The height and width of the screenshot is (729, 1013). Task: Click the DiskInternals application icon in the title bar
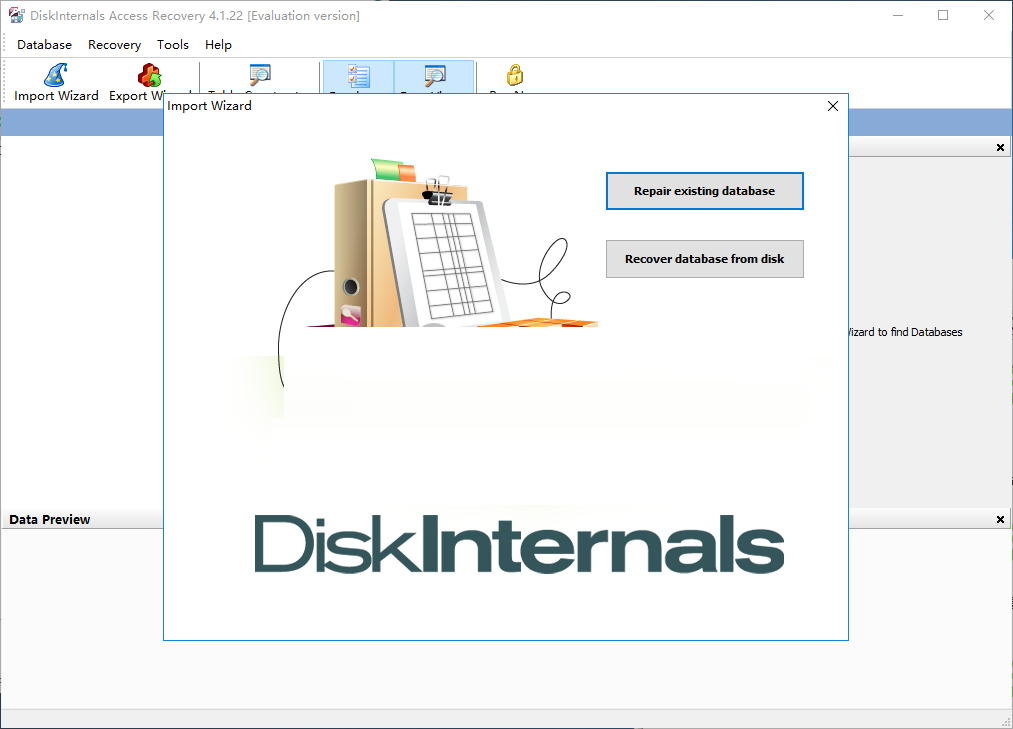click(x=16, y=16)
